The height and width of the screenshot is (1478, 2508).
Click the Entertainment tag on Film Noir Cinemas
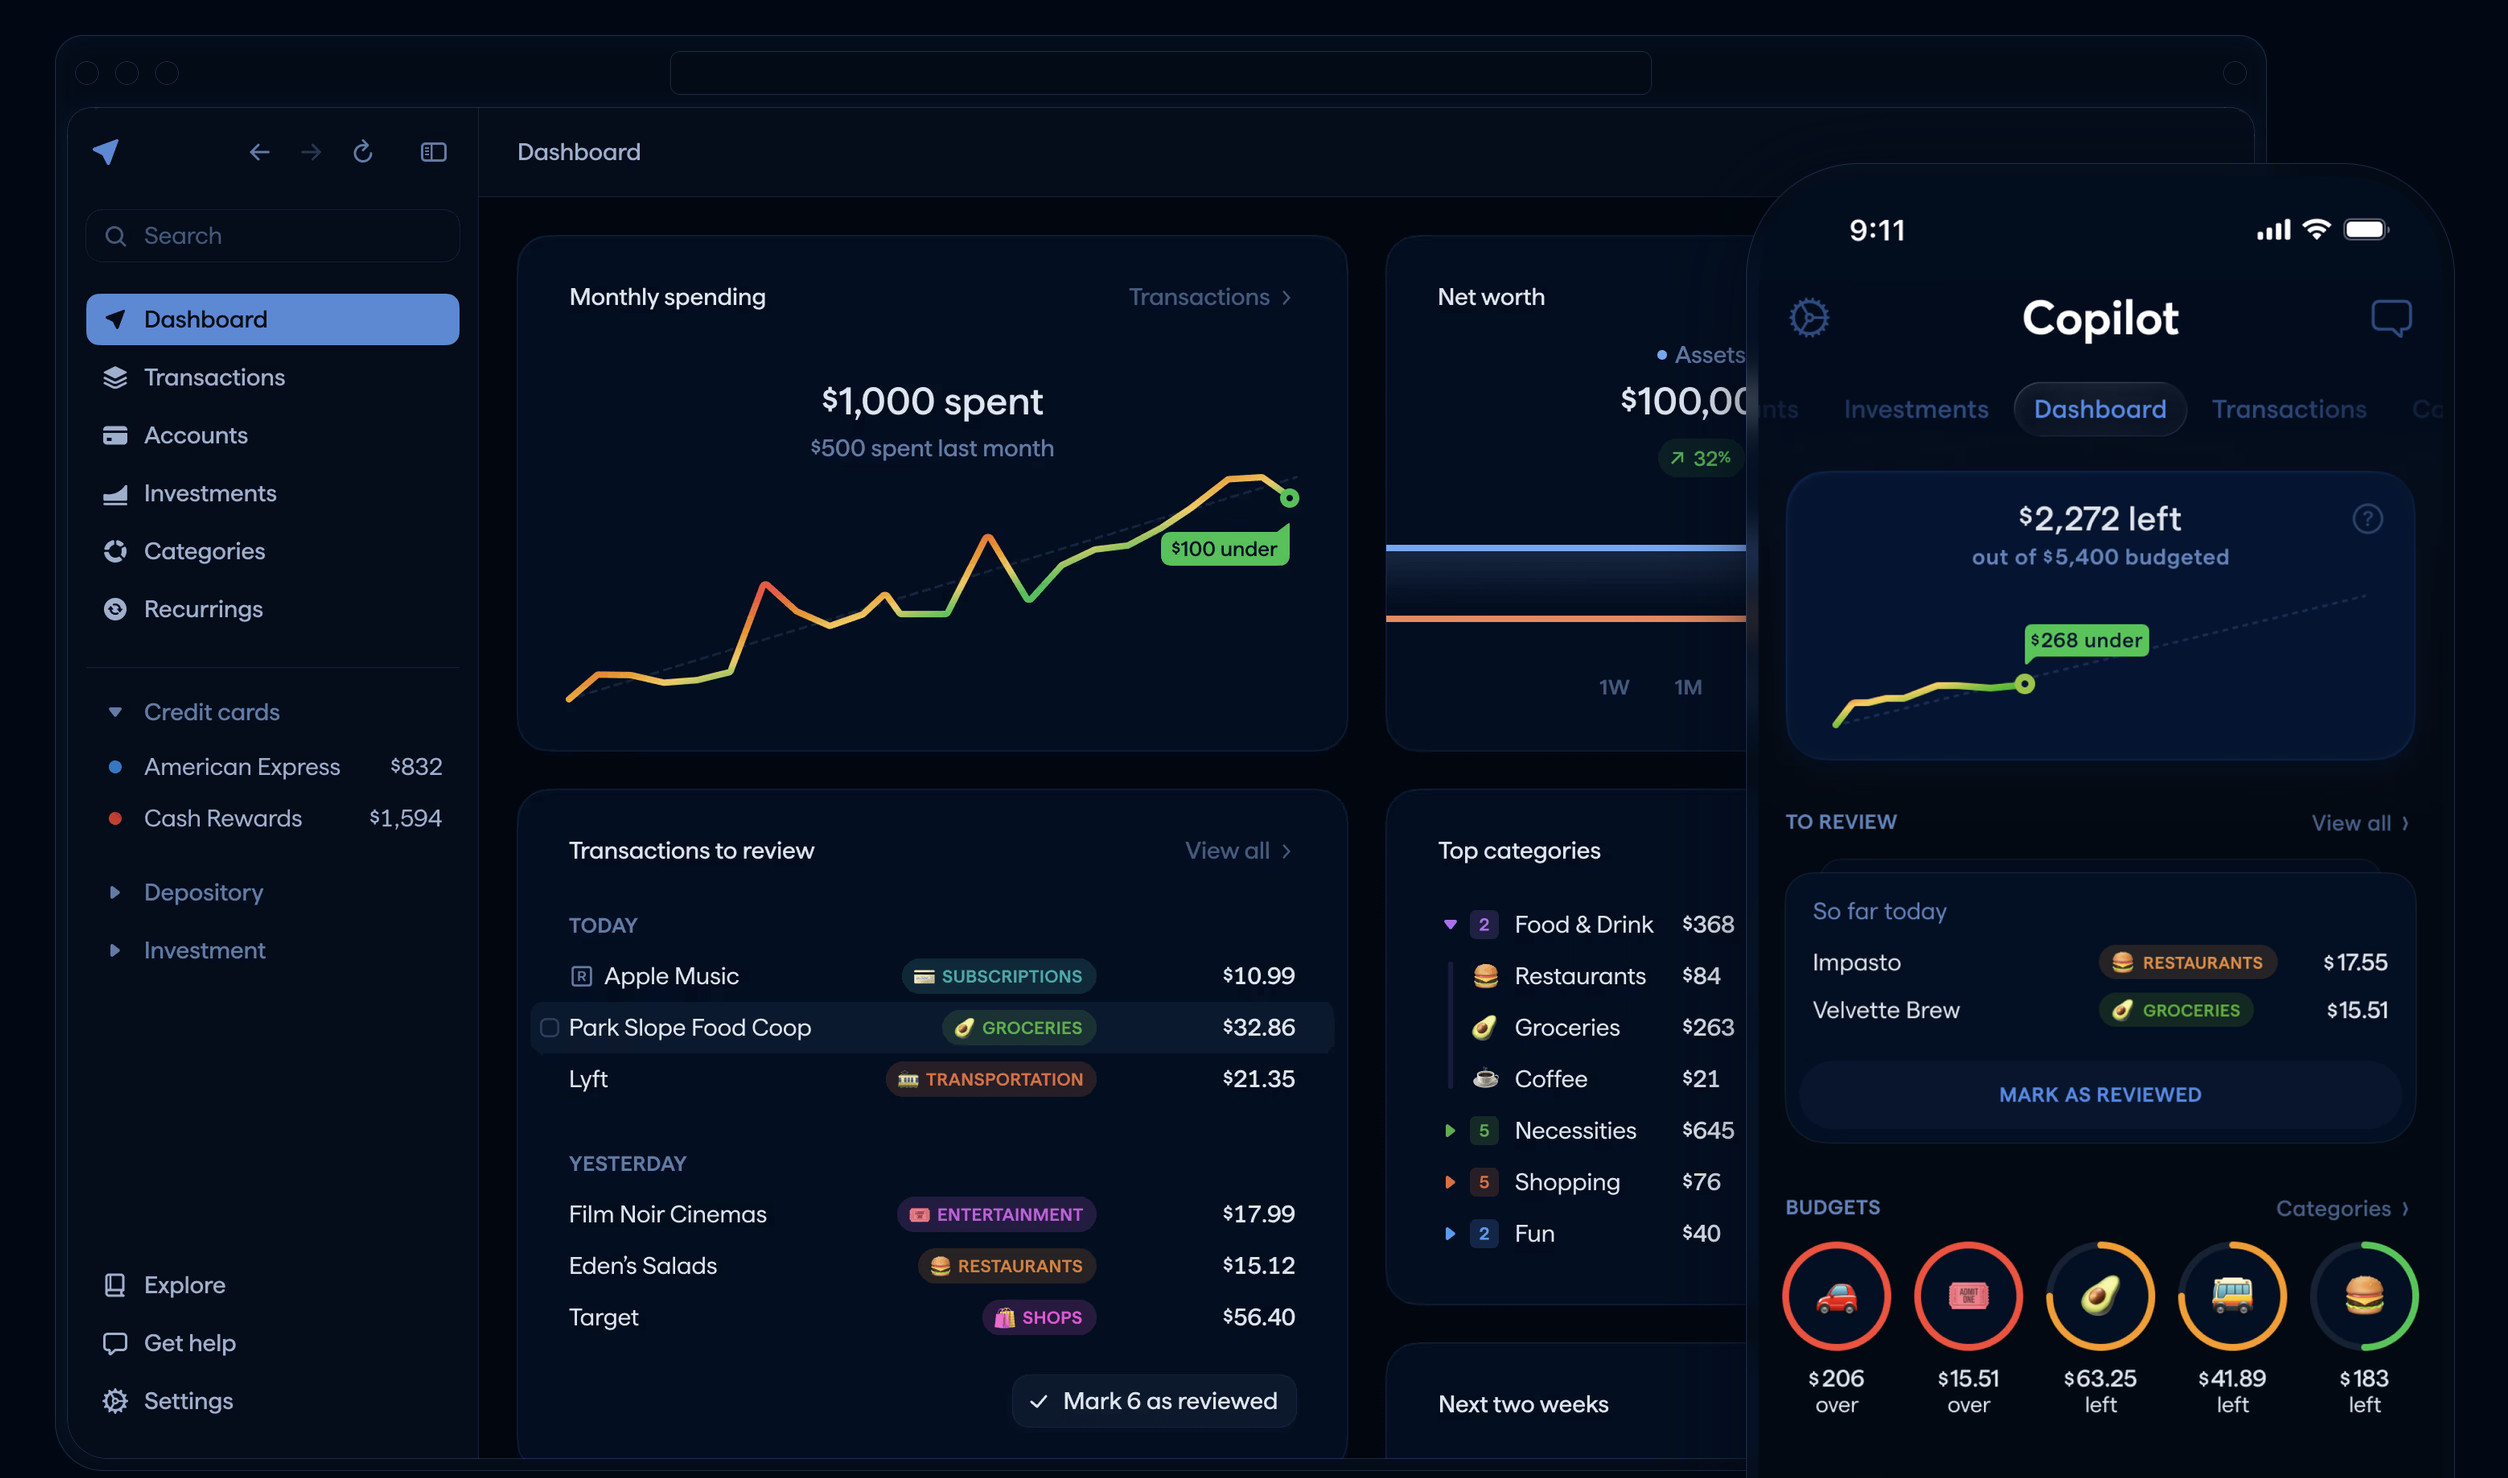996,1214
